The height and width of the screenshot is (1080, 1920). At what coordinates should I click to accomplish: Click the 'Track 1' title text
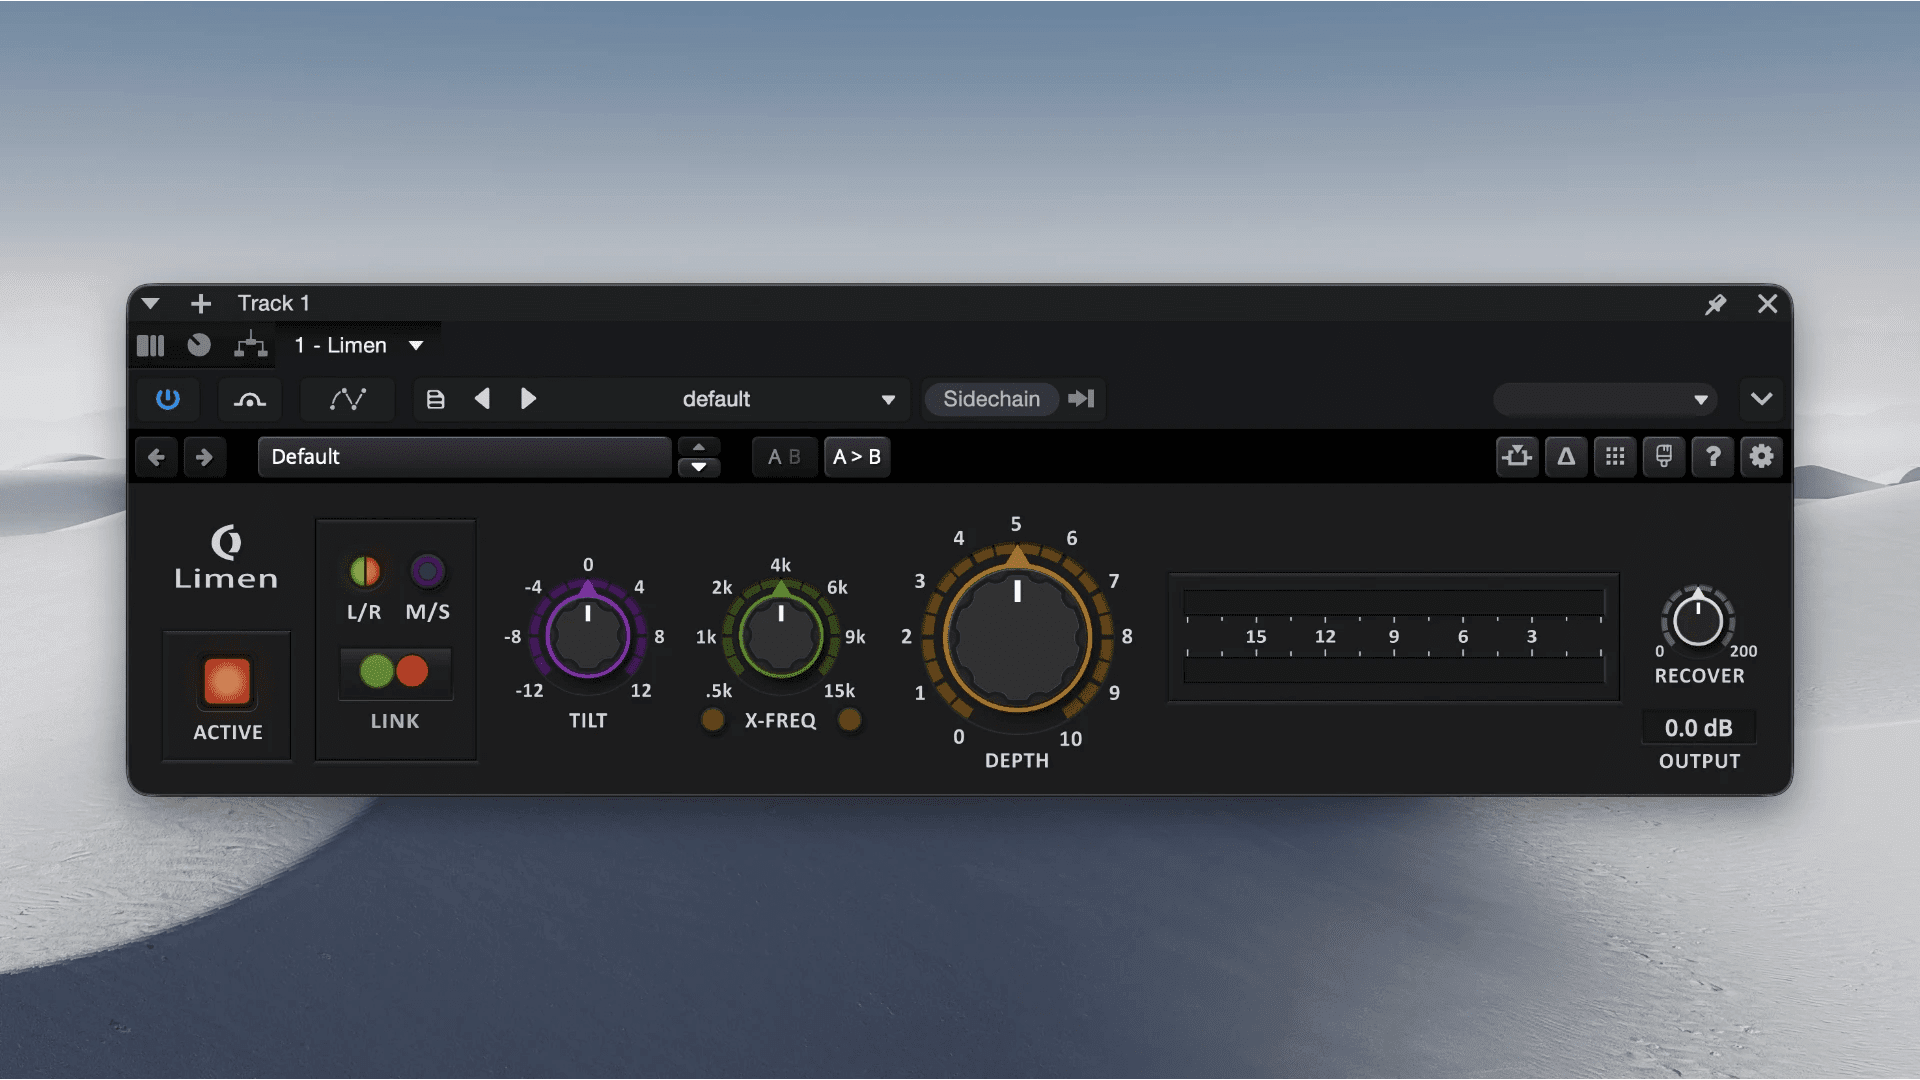(274, 303)
